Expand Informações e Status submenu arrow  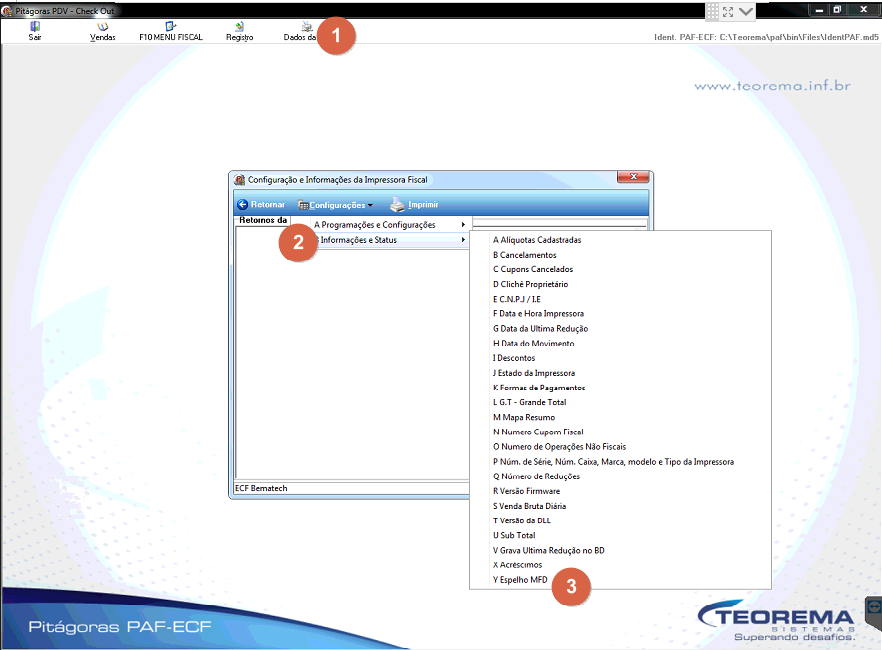[463, 240]
